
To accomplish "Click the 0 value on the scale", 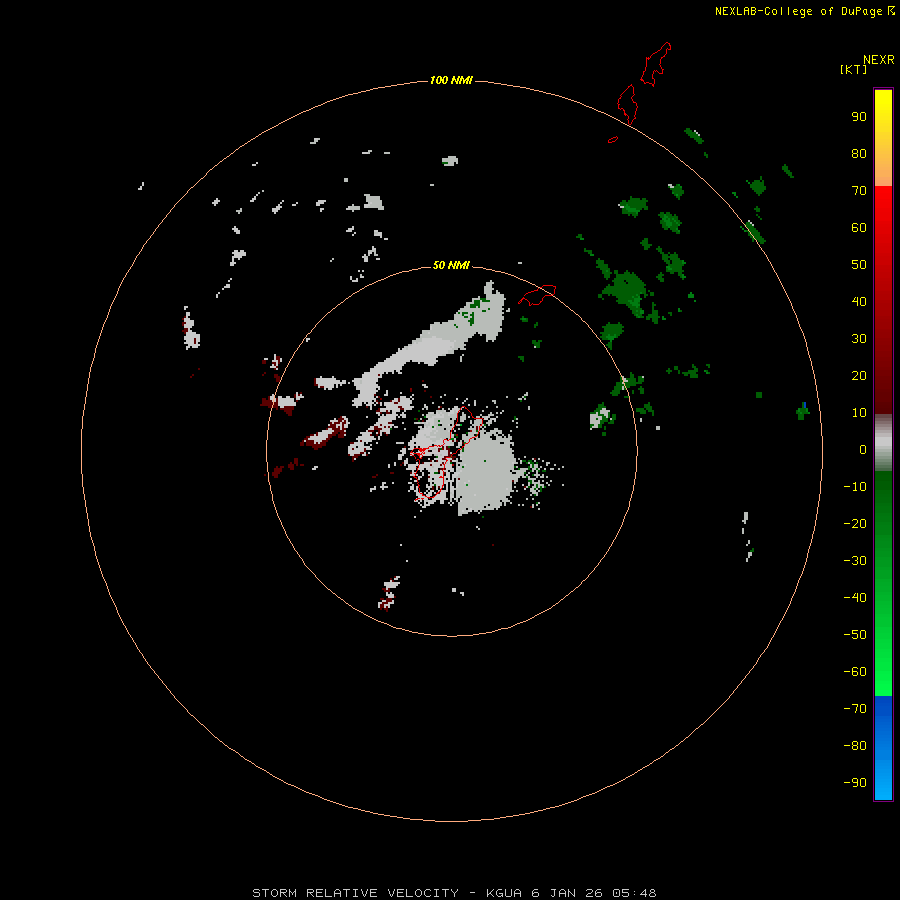I will coord(863,450).
